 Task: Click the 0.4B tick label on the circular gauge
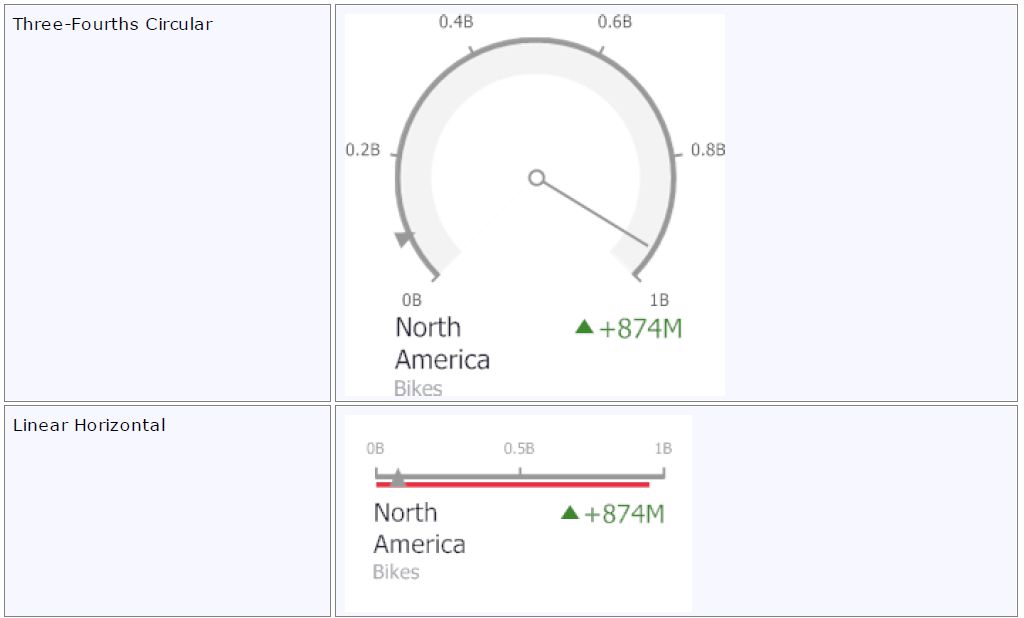456,22
